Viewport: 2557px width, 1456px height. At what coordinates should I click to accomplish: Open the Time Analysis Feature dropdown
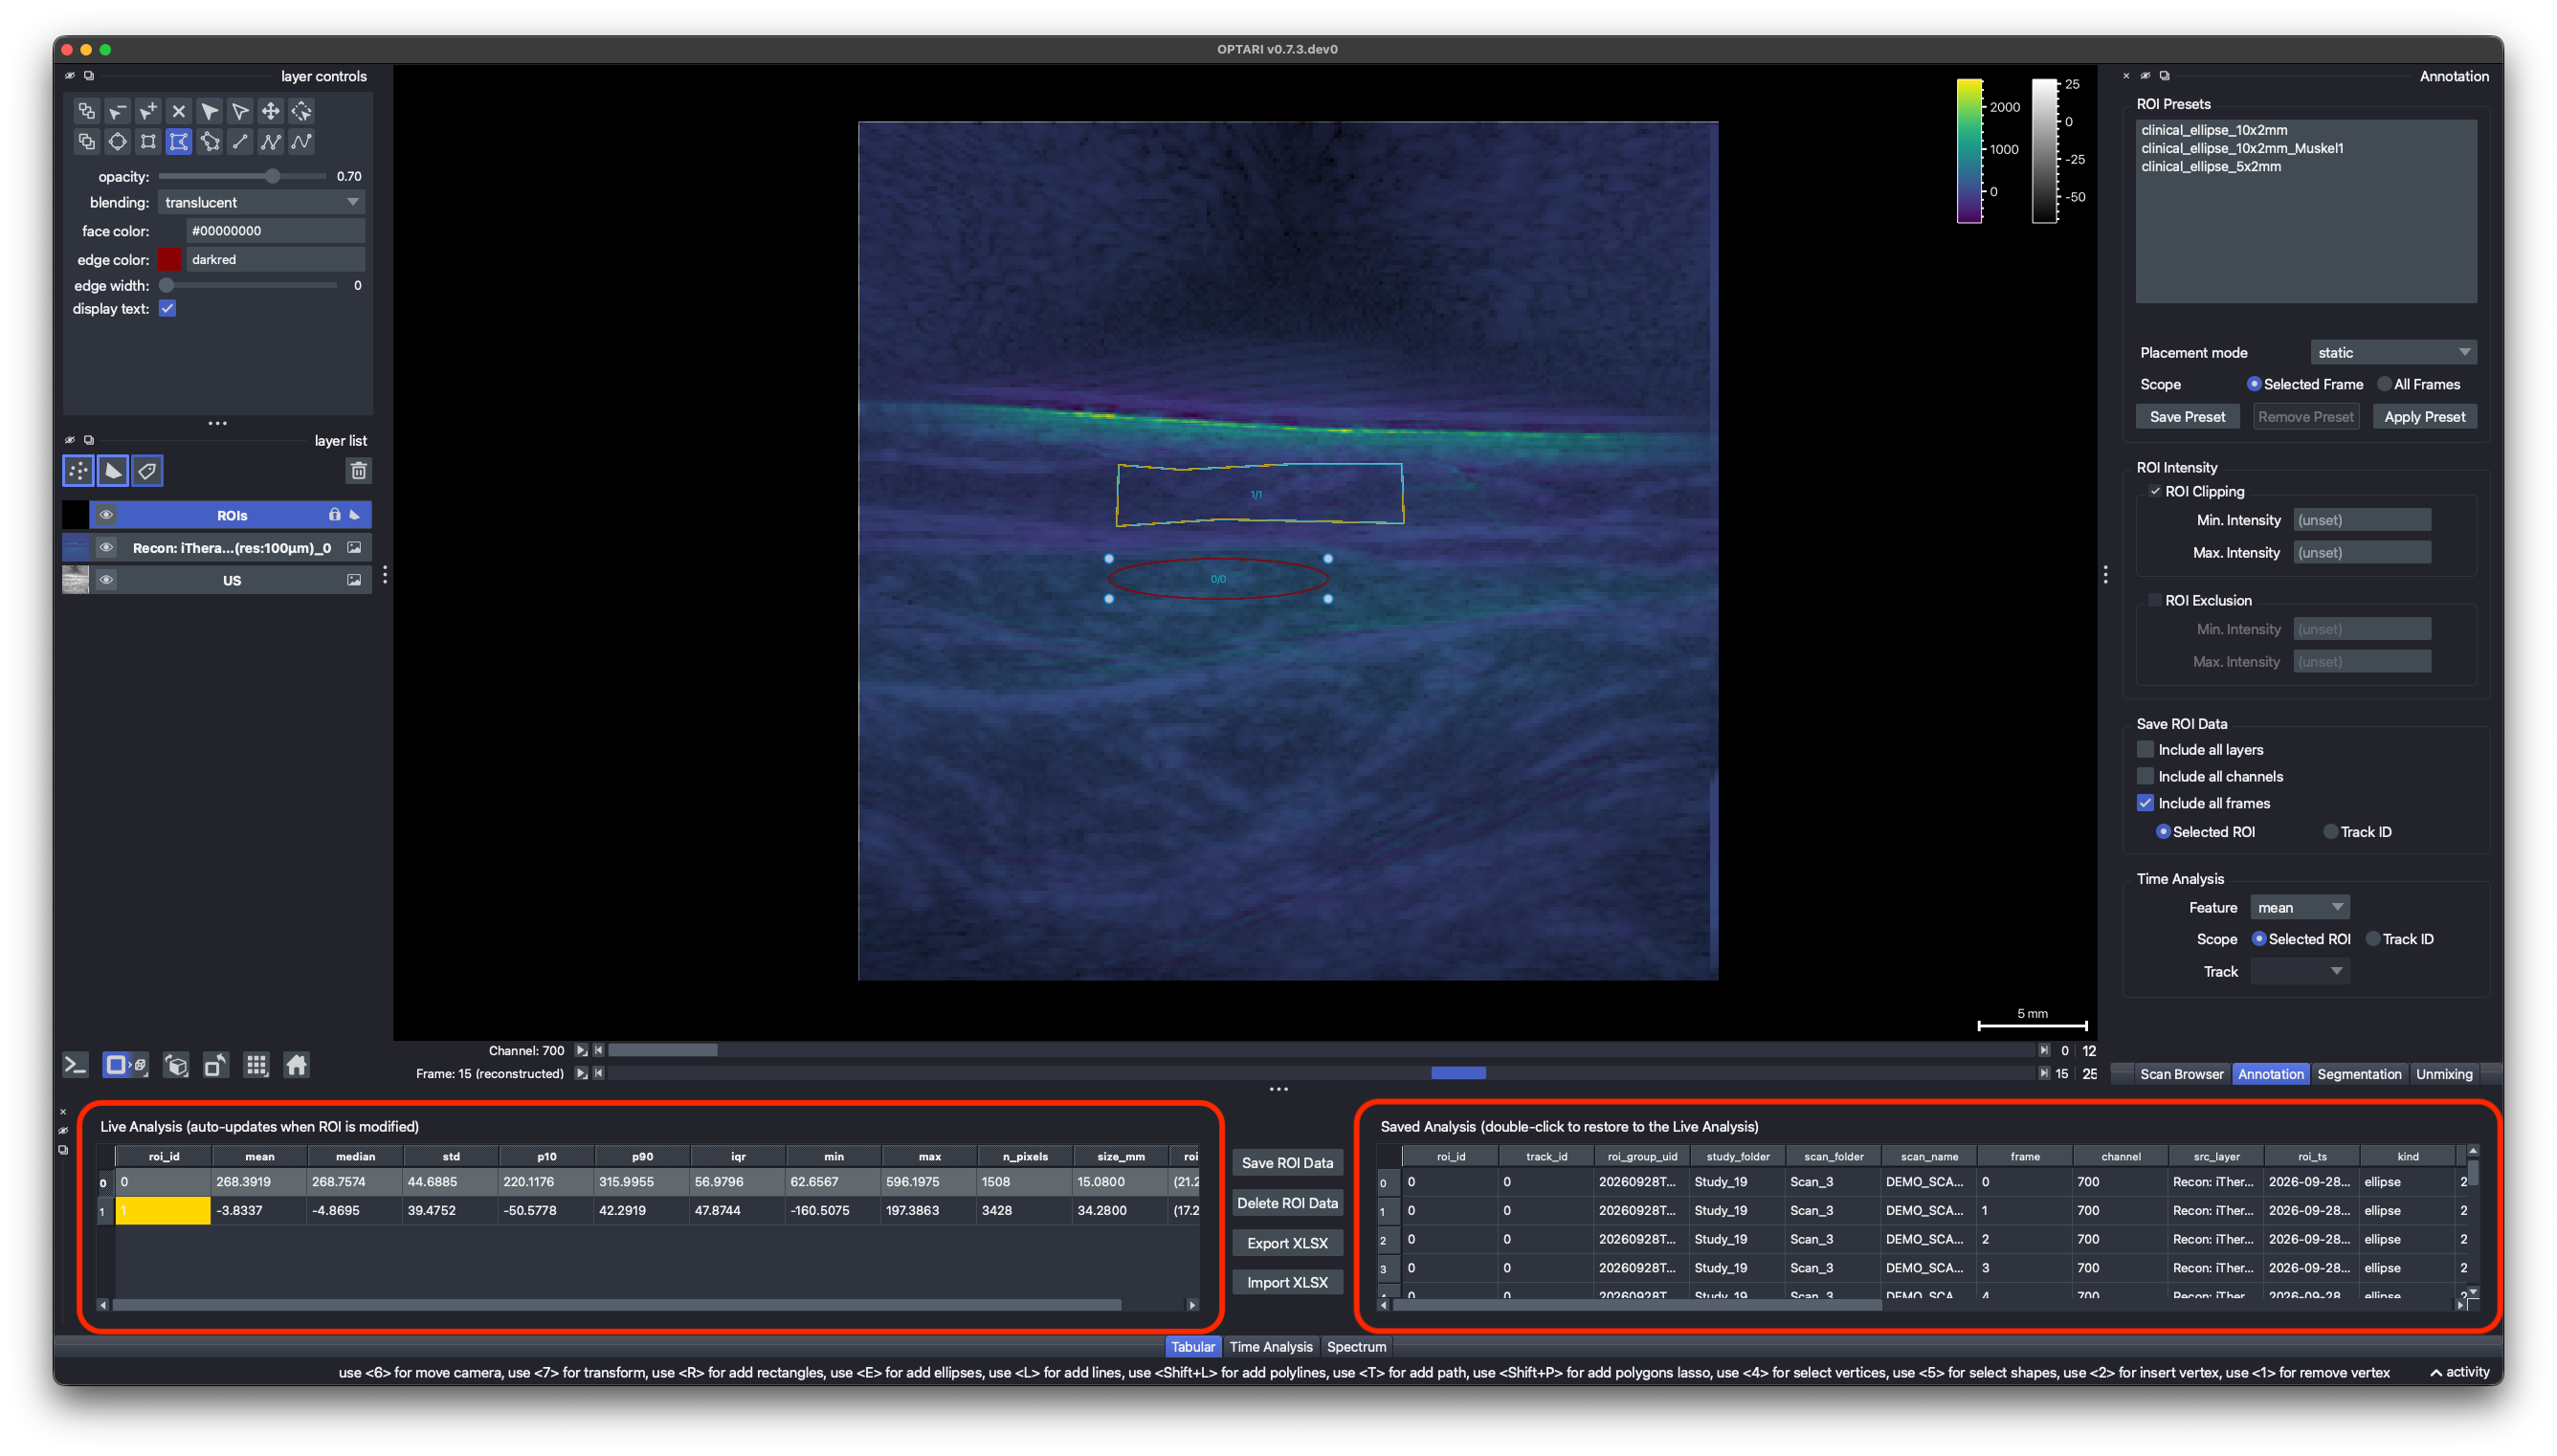[2299, 907]
